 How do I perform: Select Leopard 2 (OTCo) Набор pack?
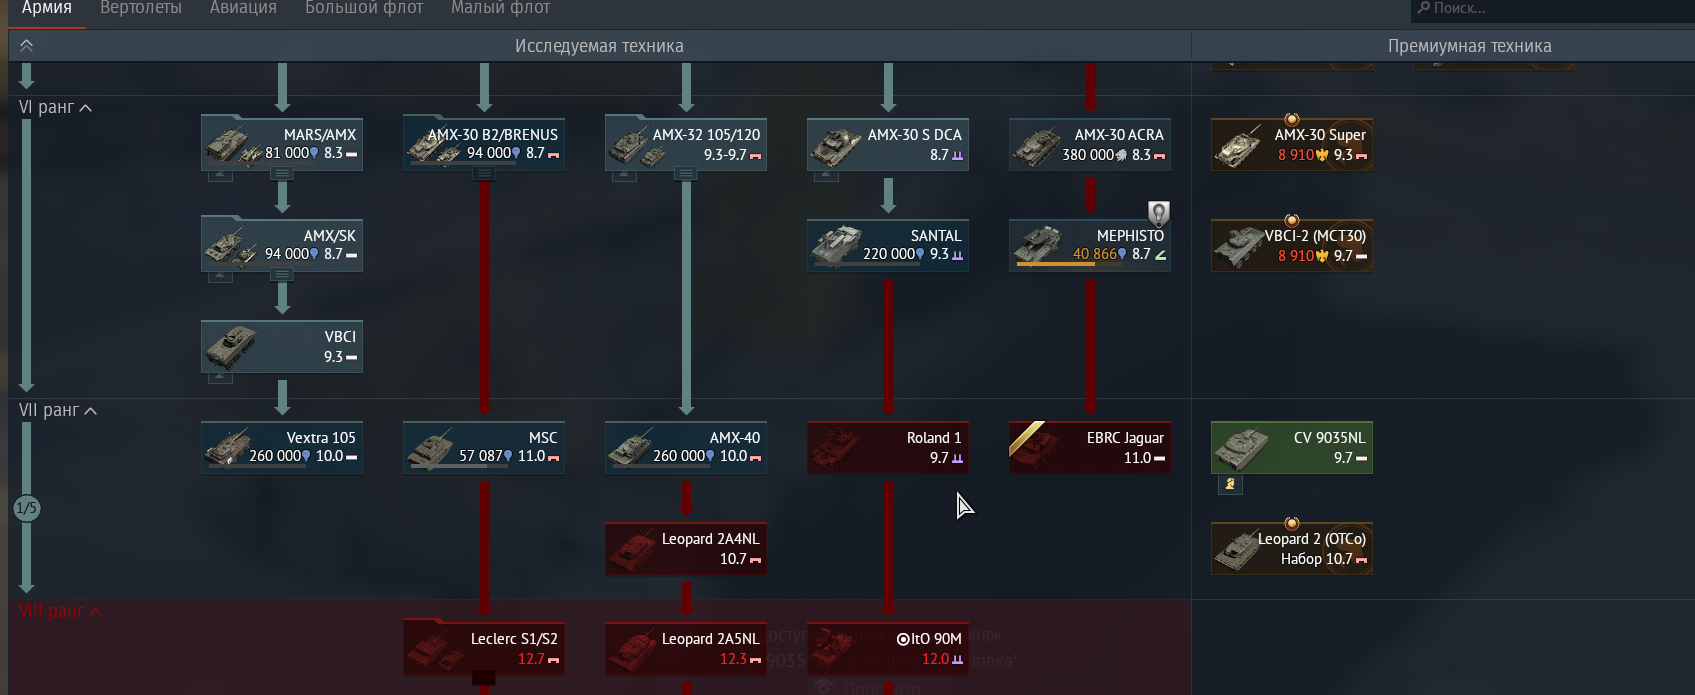[x=1292, y=549]
